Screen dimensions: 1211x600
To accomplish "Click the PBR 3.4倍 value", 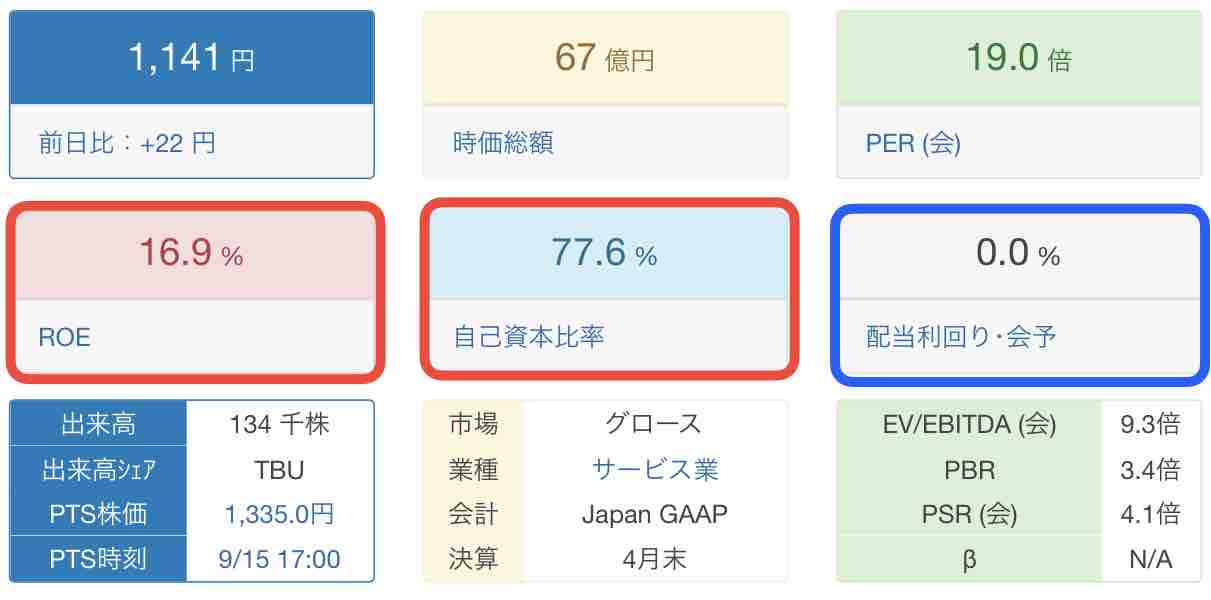I will [1150, 469].
